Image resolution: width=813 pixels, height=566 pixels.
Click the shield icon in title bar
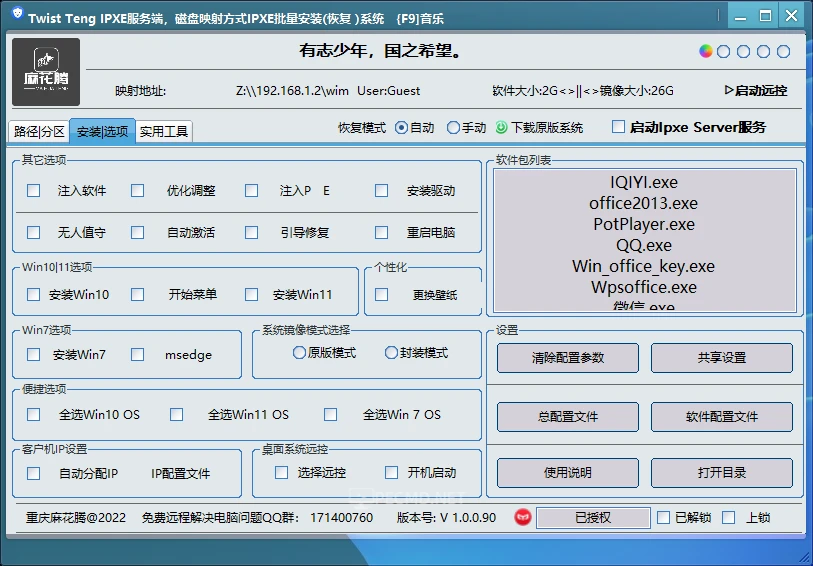pyautogui.click(x=18, y=13)
